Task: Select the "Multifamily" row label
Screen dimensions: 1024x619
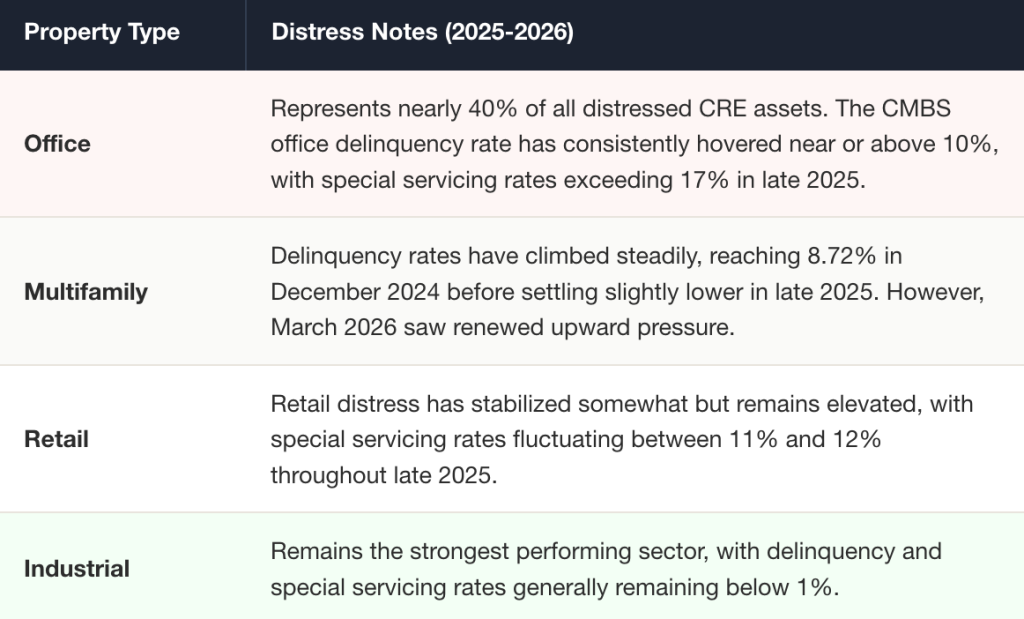Action: [x=86, y=292]
